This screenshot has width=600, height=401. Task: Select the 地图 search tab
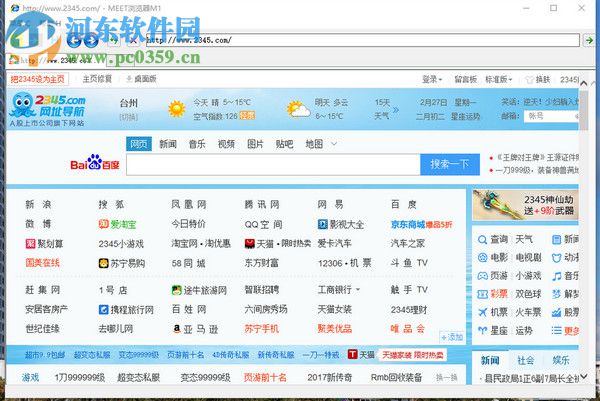coord(314,144)
